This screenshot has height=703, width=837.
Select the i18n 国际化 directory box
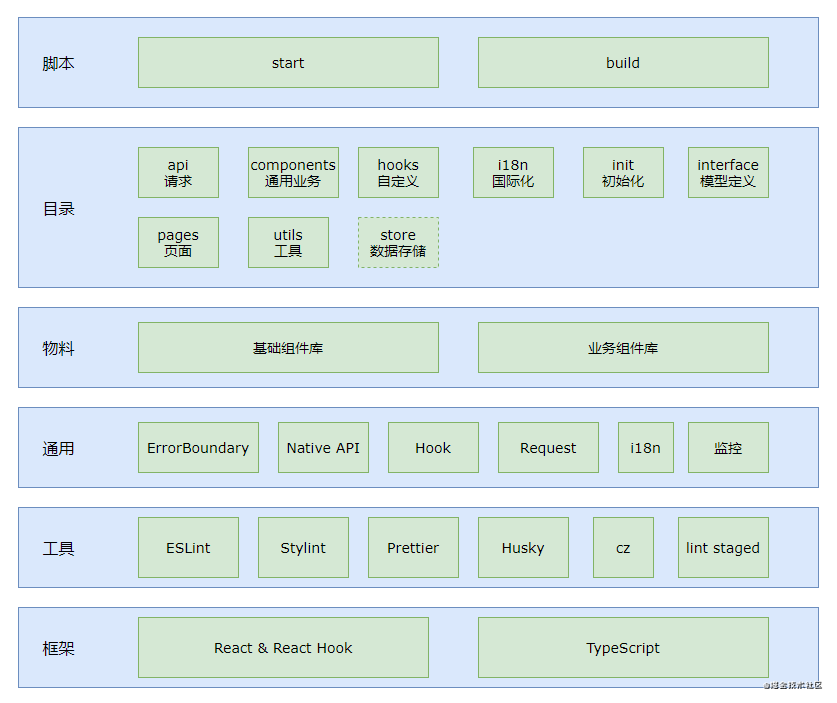[x=513, y=172]
